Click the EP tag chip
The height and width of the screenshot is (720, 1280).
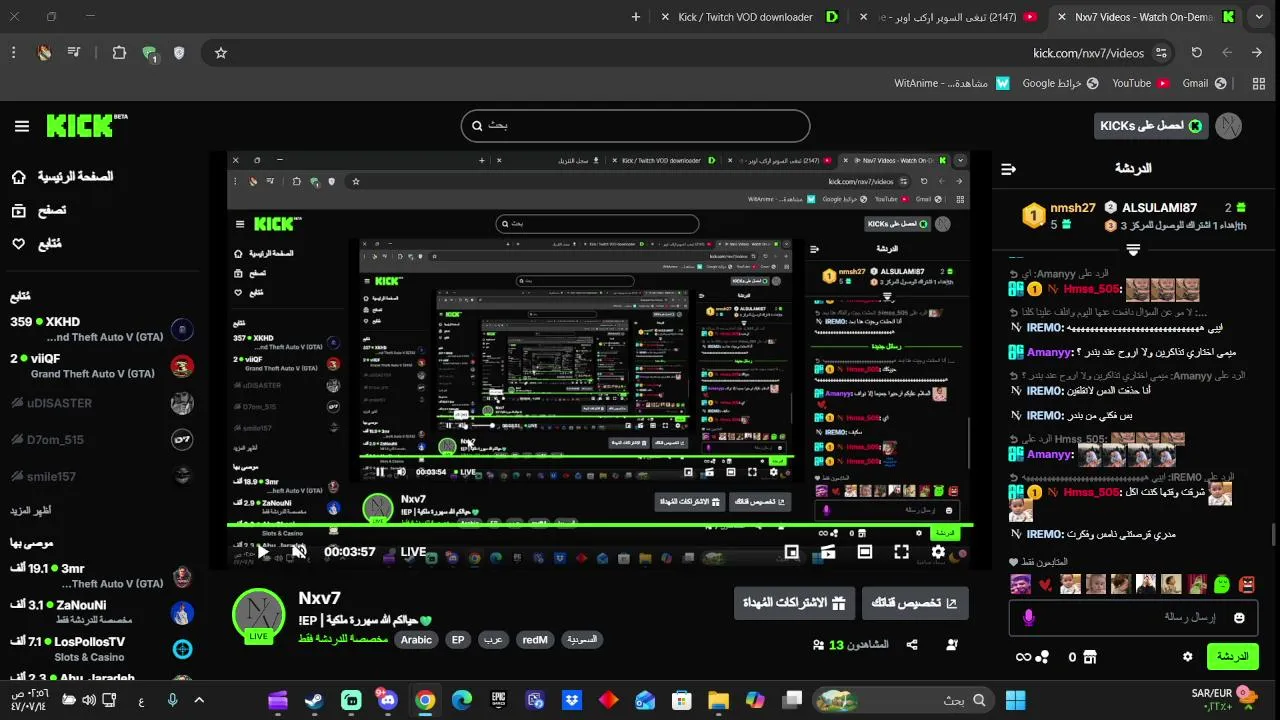458,640
